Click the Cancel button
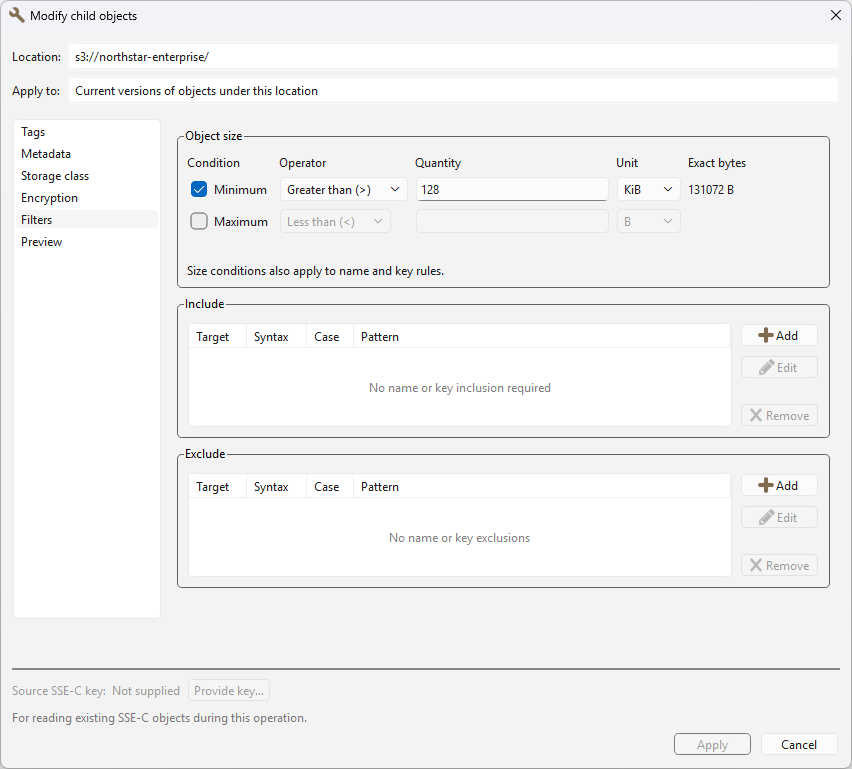Viewport: 852px width, 769px height. point(799,745)
